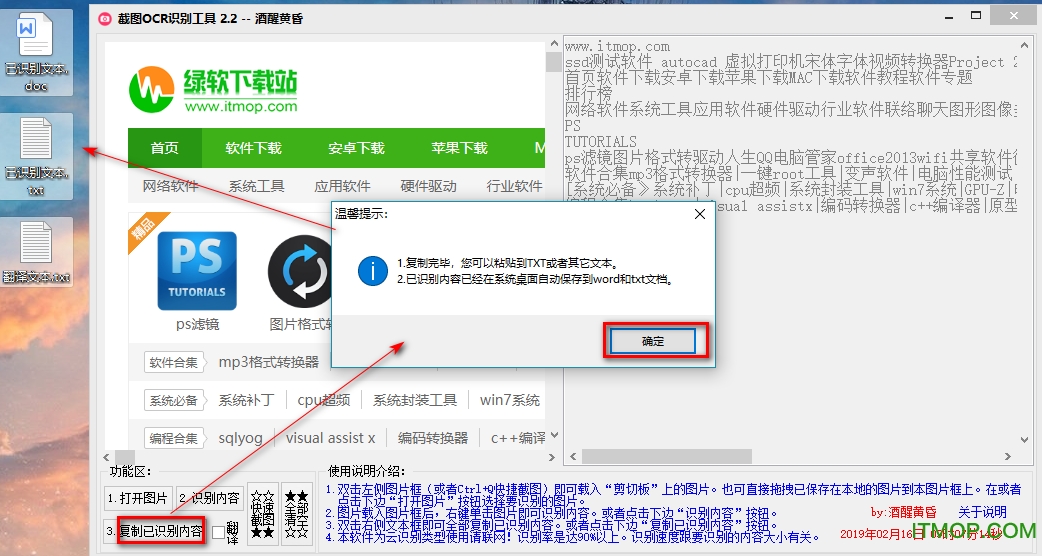The width and height of the screenshot is (1042, 556).
Task: Click the www.itmop.com line in recognized text
Action: pos(617,46)
